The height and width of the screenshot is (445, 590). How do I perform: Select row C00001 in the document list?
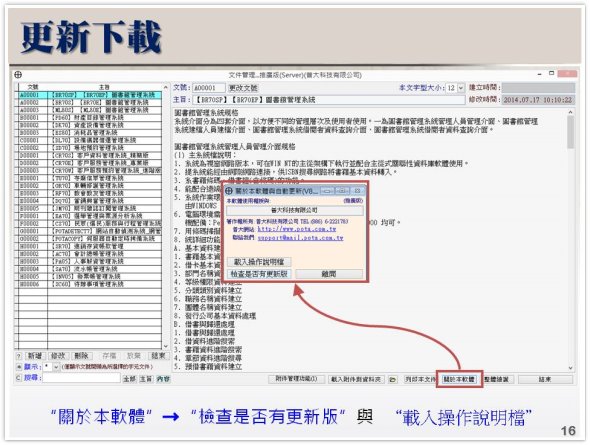coord(90,140)
